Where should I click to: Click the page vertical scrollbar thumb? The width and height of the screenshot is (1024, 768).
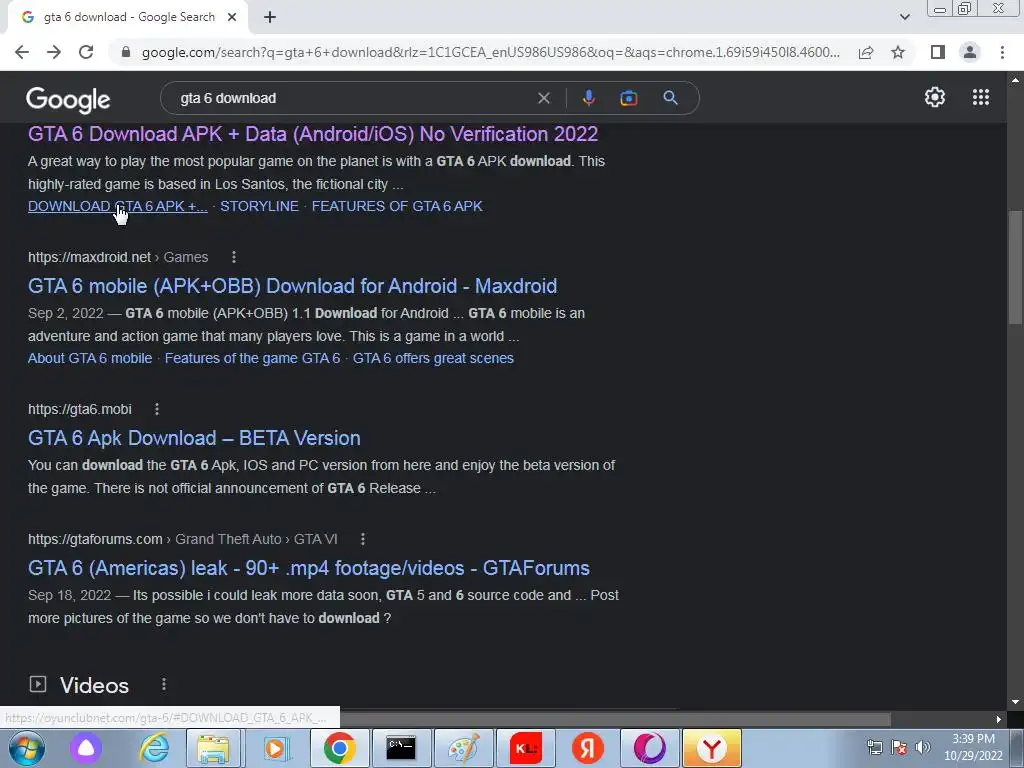point(1016,266)
